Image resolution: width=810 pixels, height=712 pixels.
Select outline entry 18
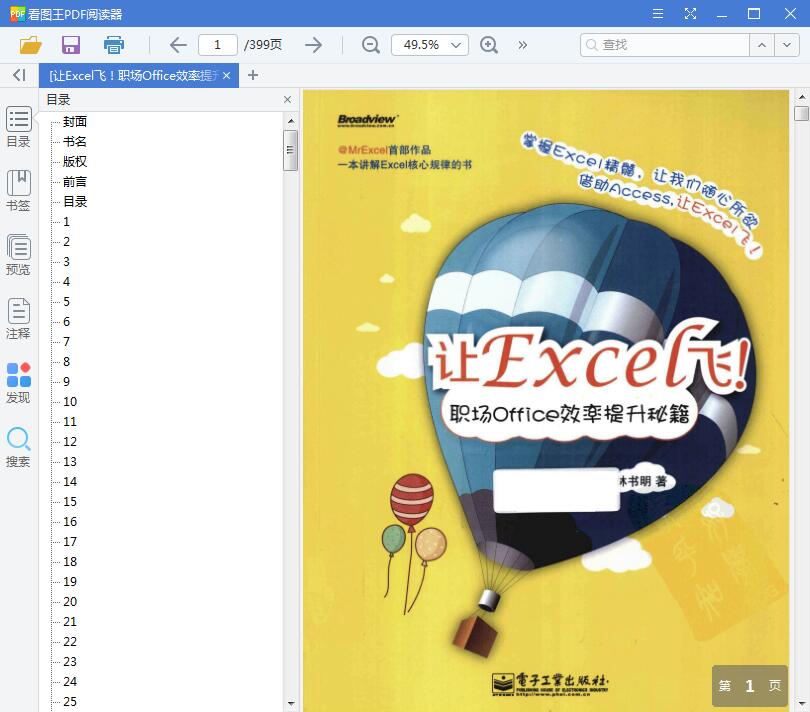pos(70,562)
